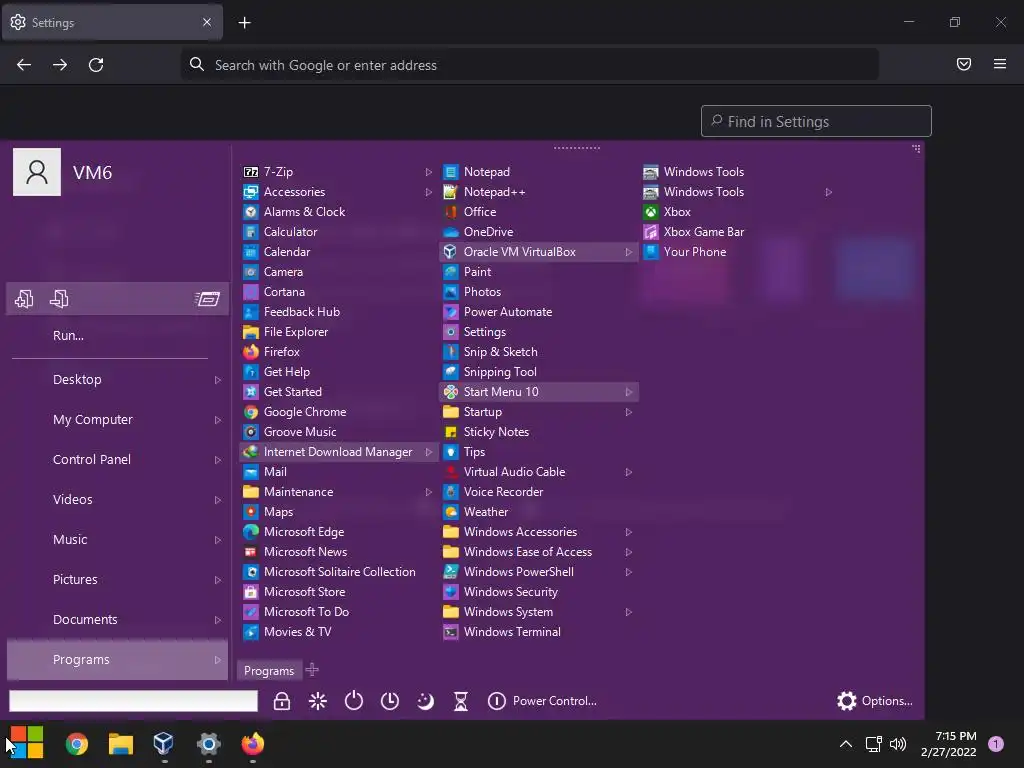Open a new browser tab

tap(244, 23)
